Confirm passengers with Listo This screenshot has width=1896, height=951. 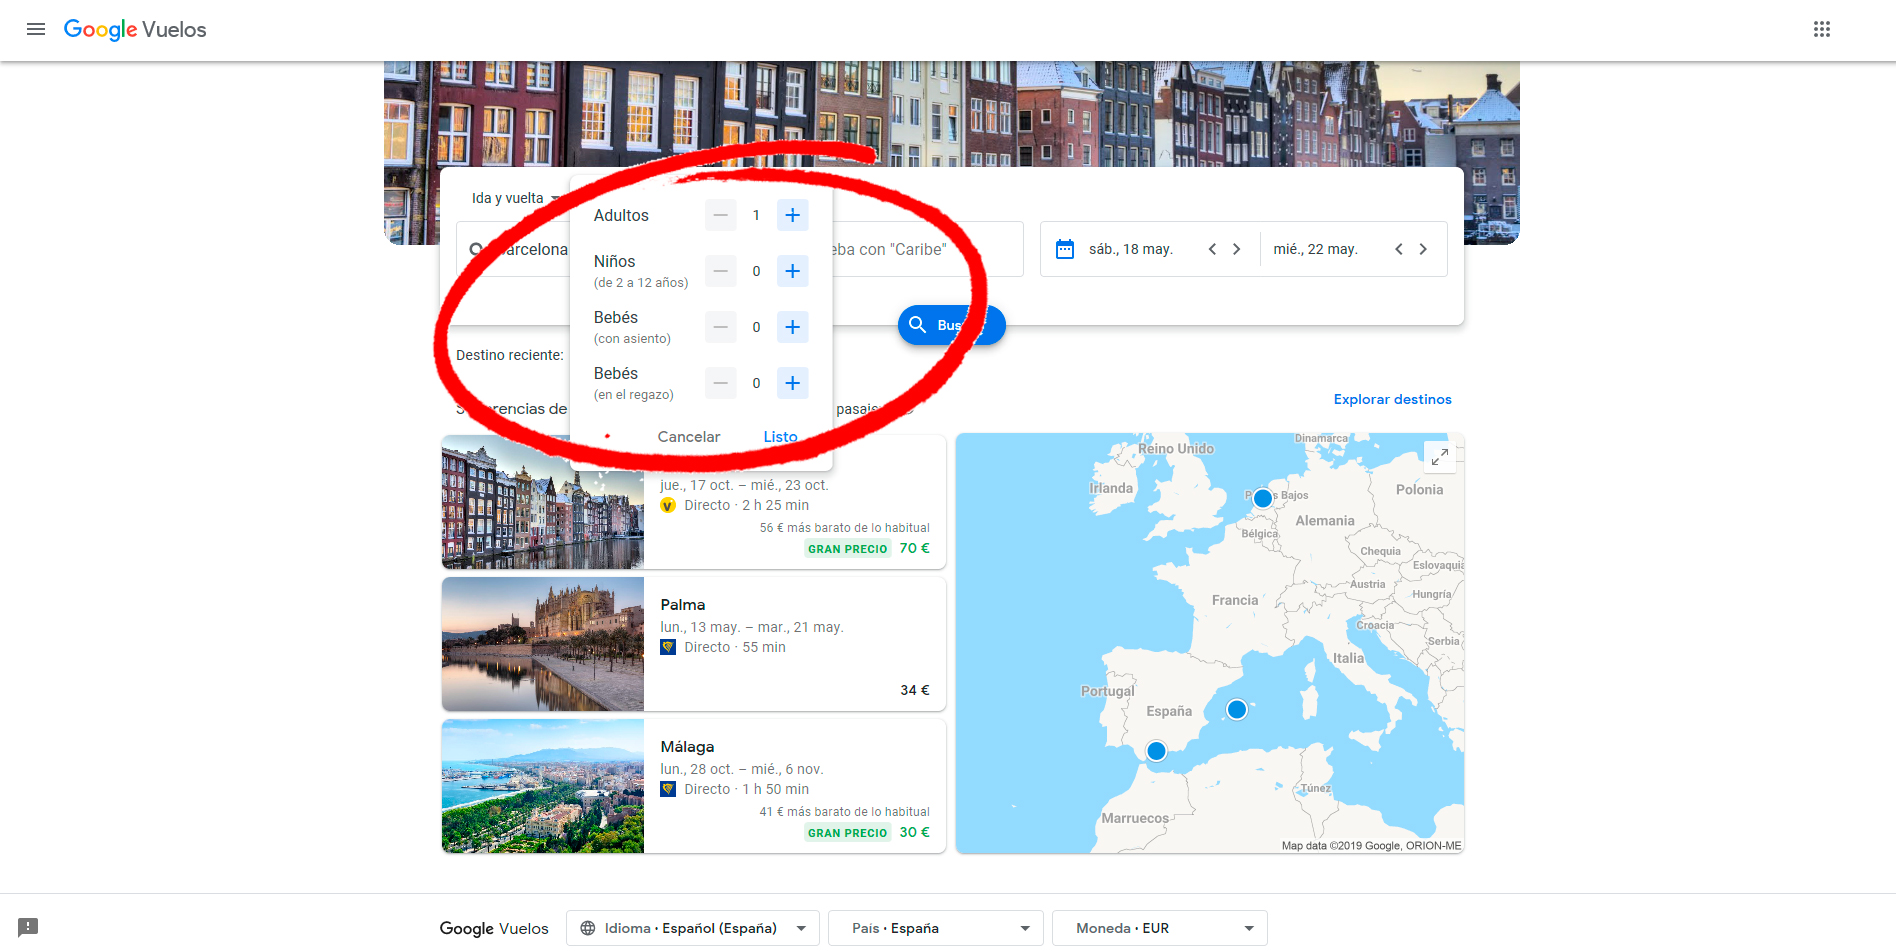780,437
